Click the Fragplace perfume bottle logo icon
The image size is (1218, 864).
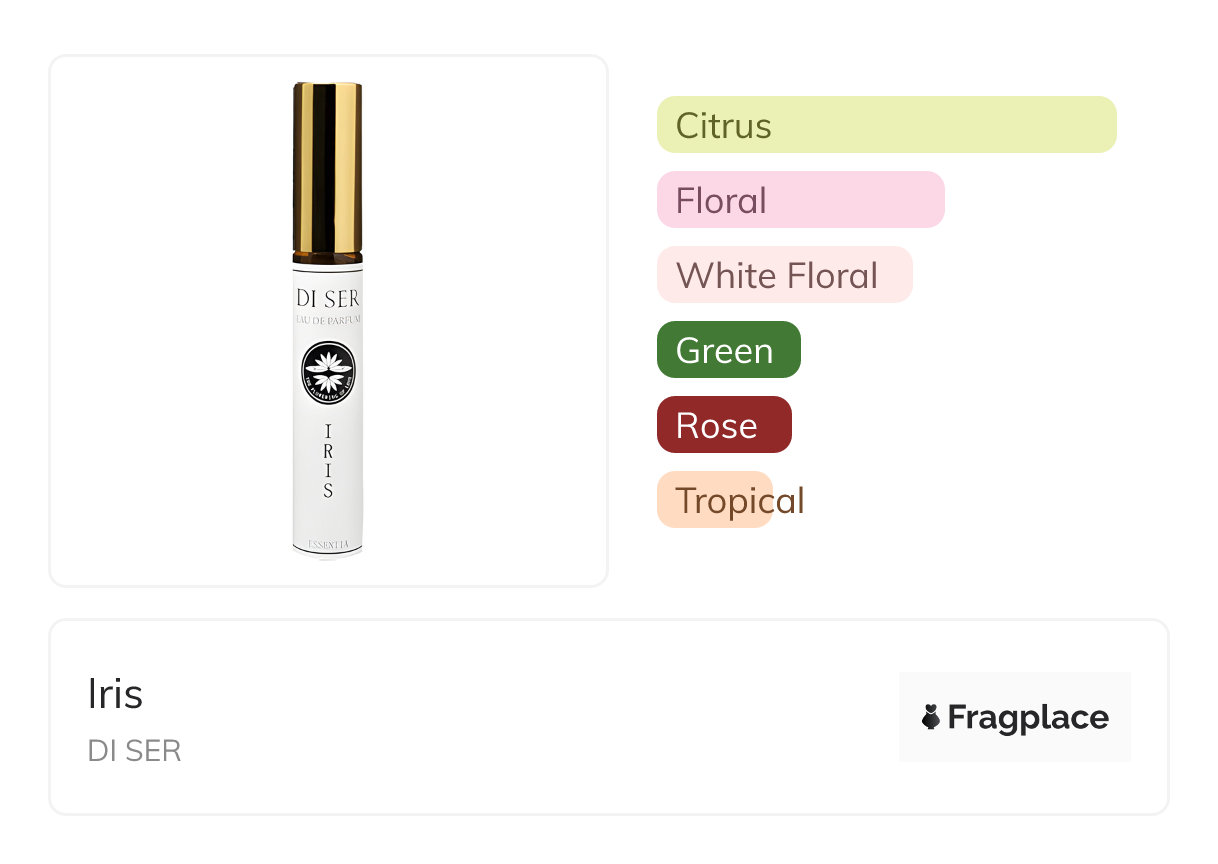pos(931,717)
